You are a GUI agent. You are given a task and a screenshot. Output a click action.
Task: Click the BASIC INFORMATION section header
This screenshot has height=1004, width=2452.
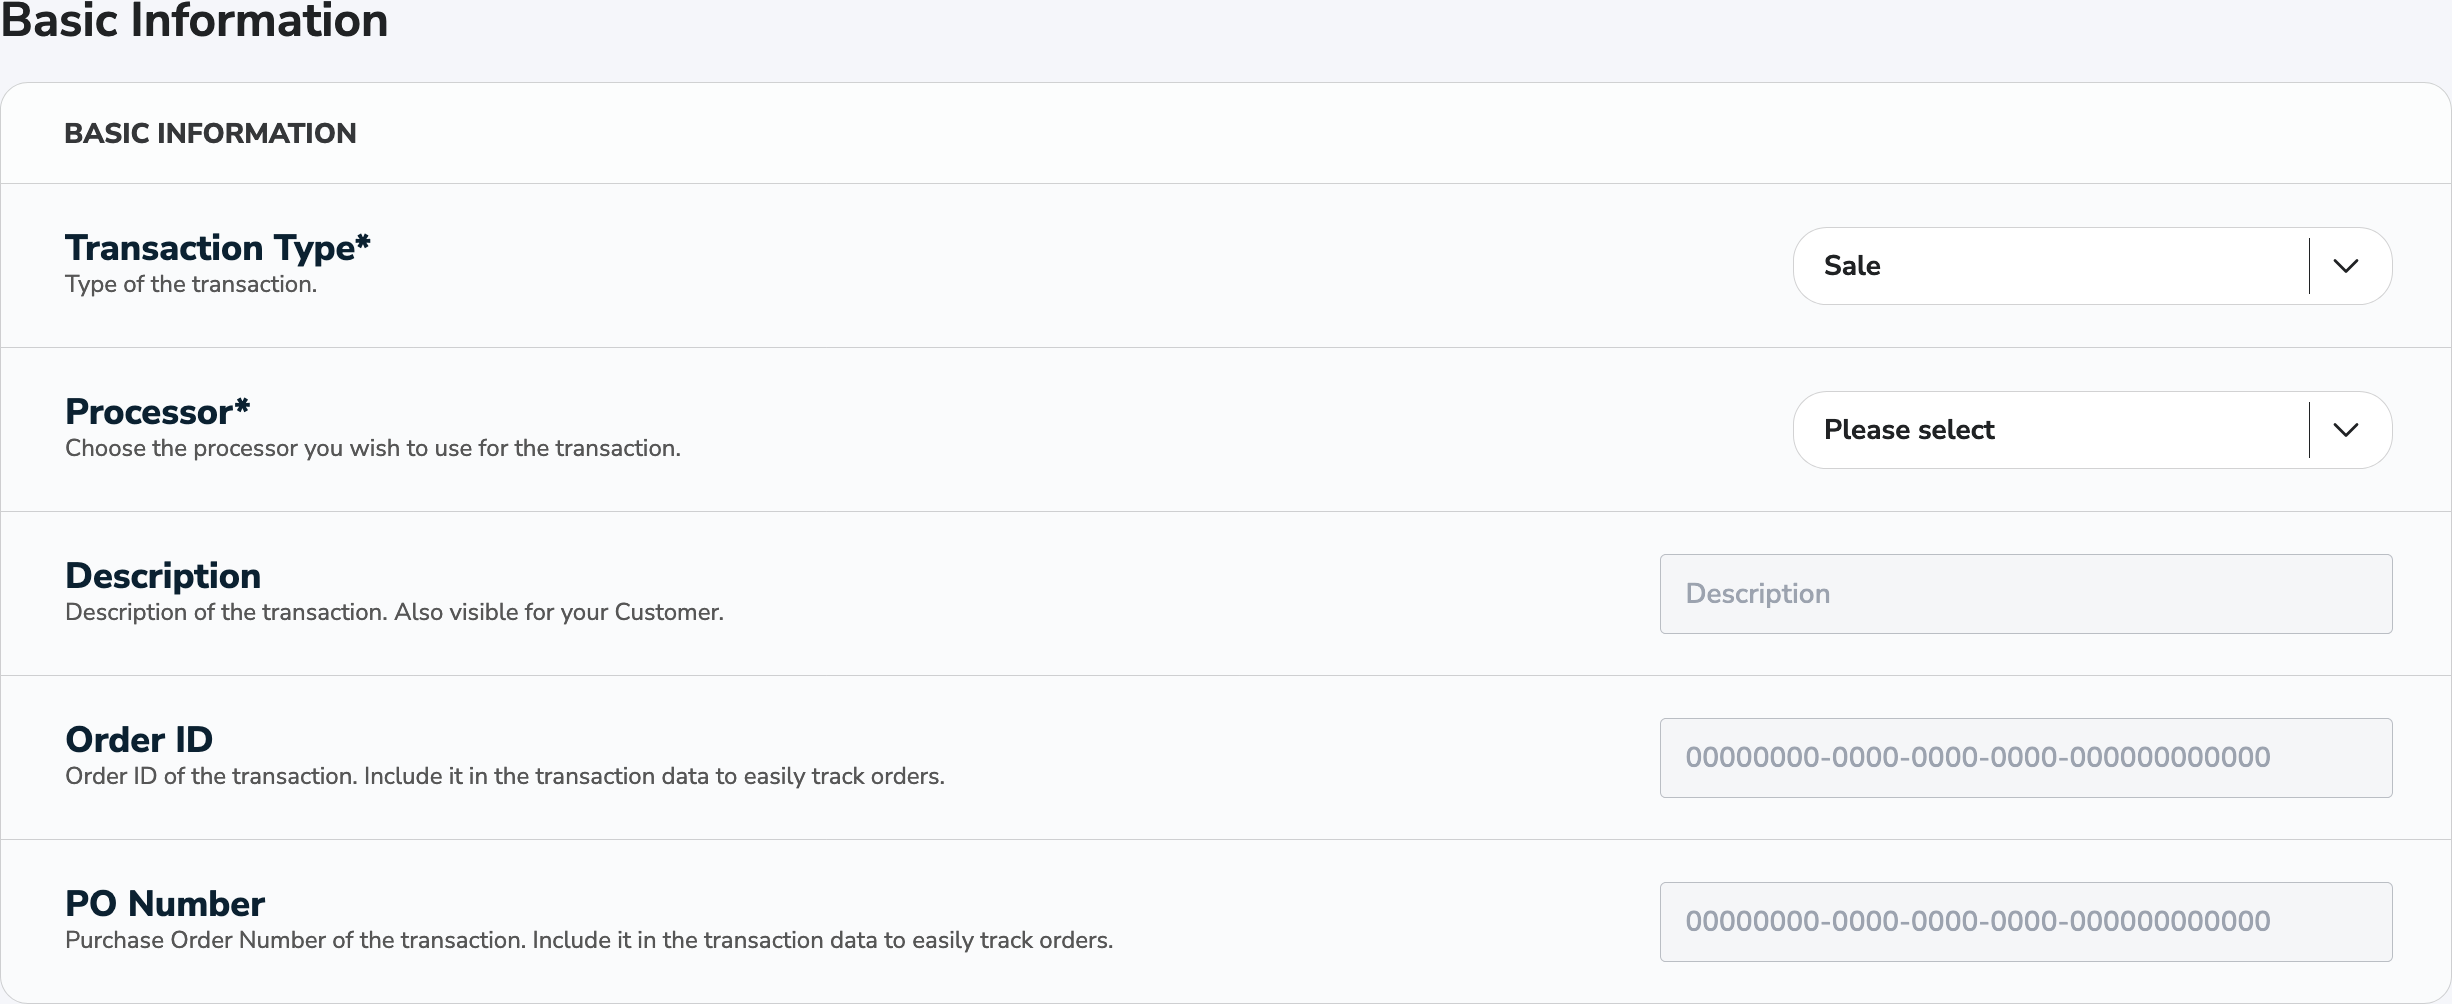[209, 132]
